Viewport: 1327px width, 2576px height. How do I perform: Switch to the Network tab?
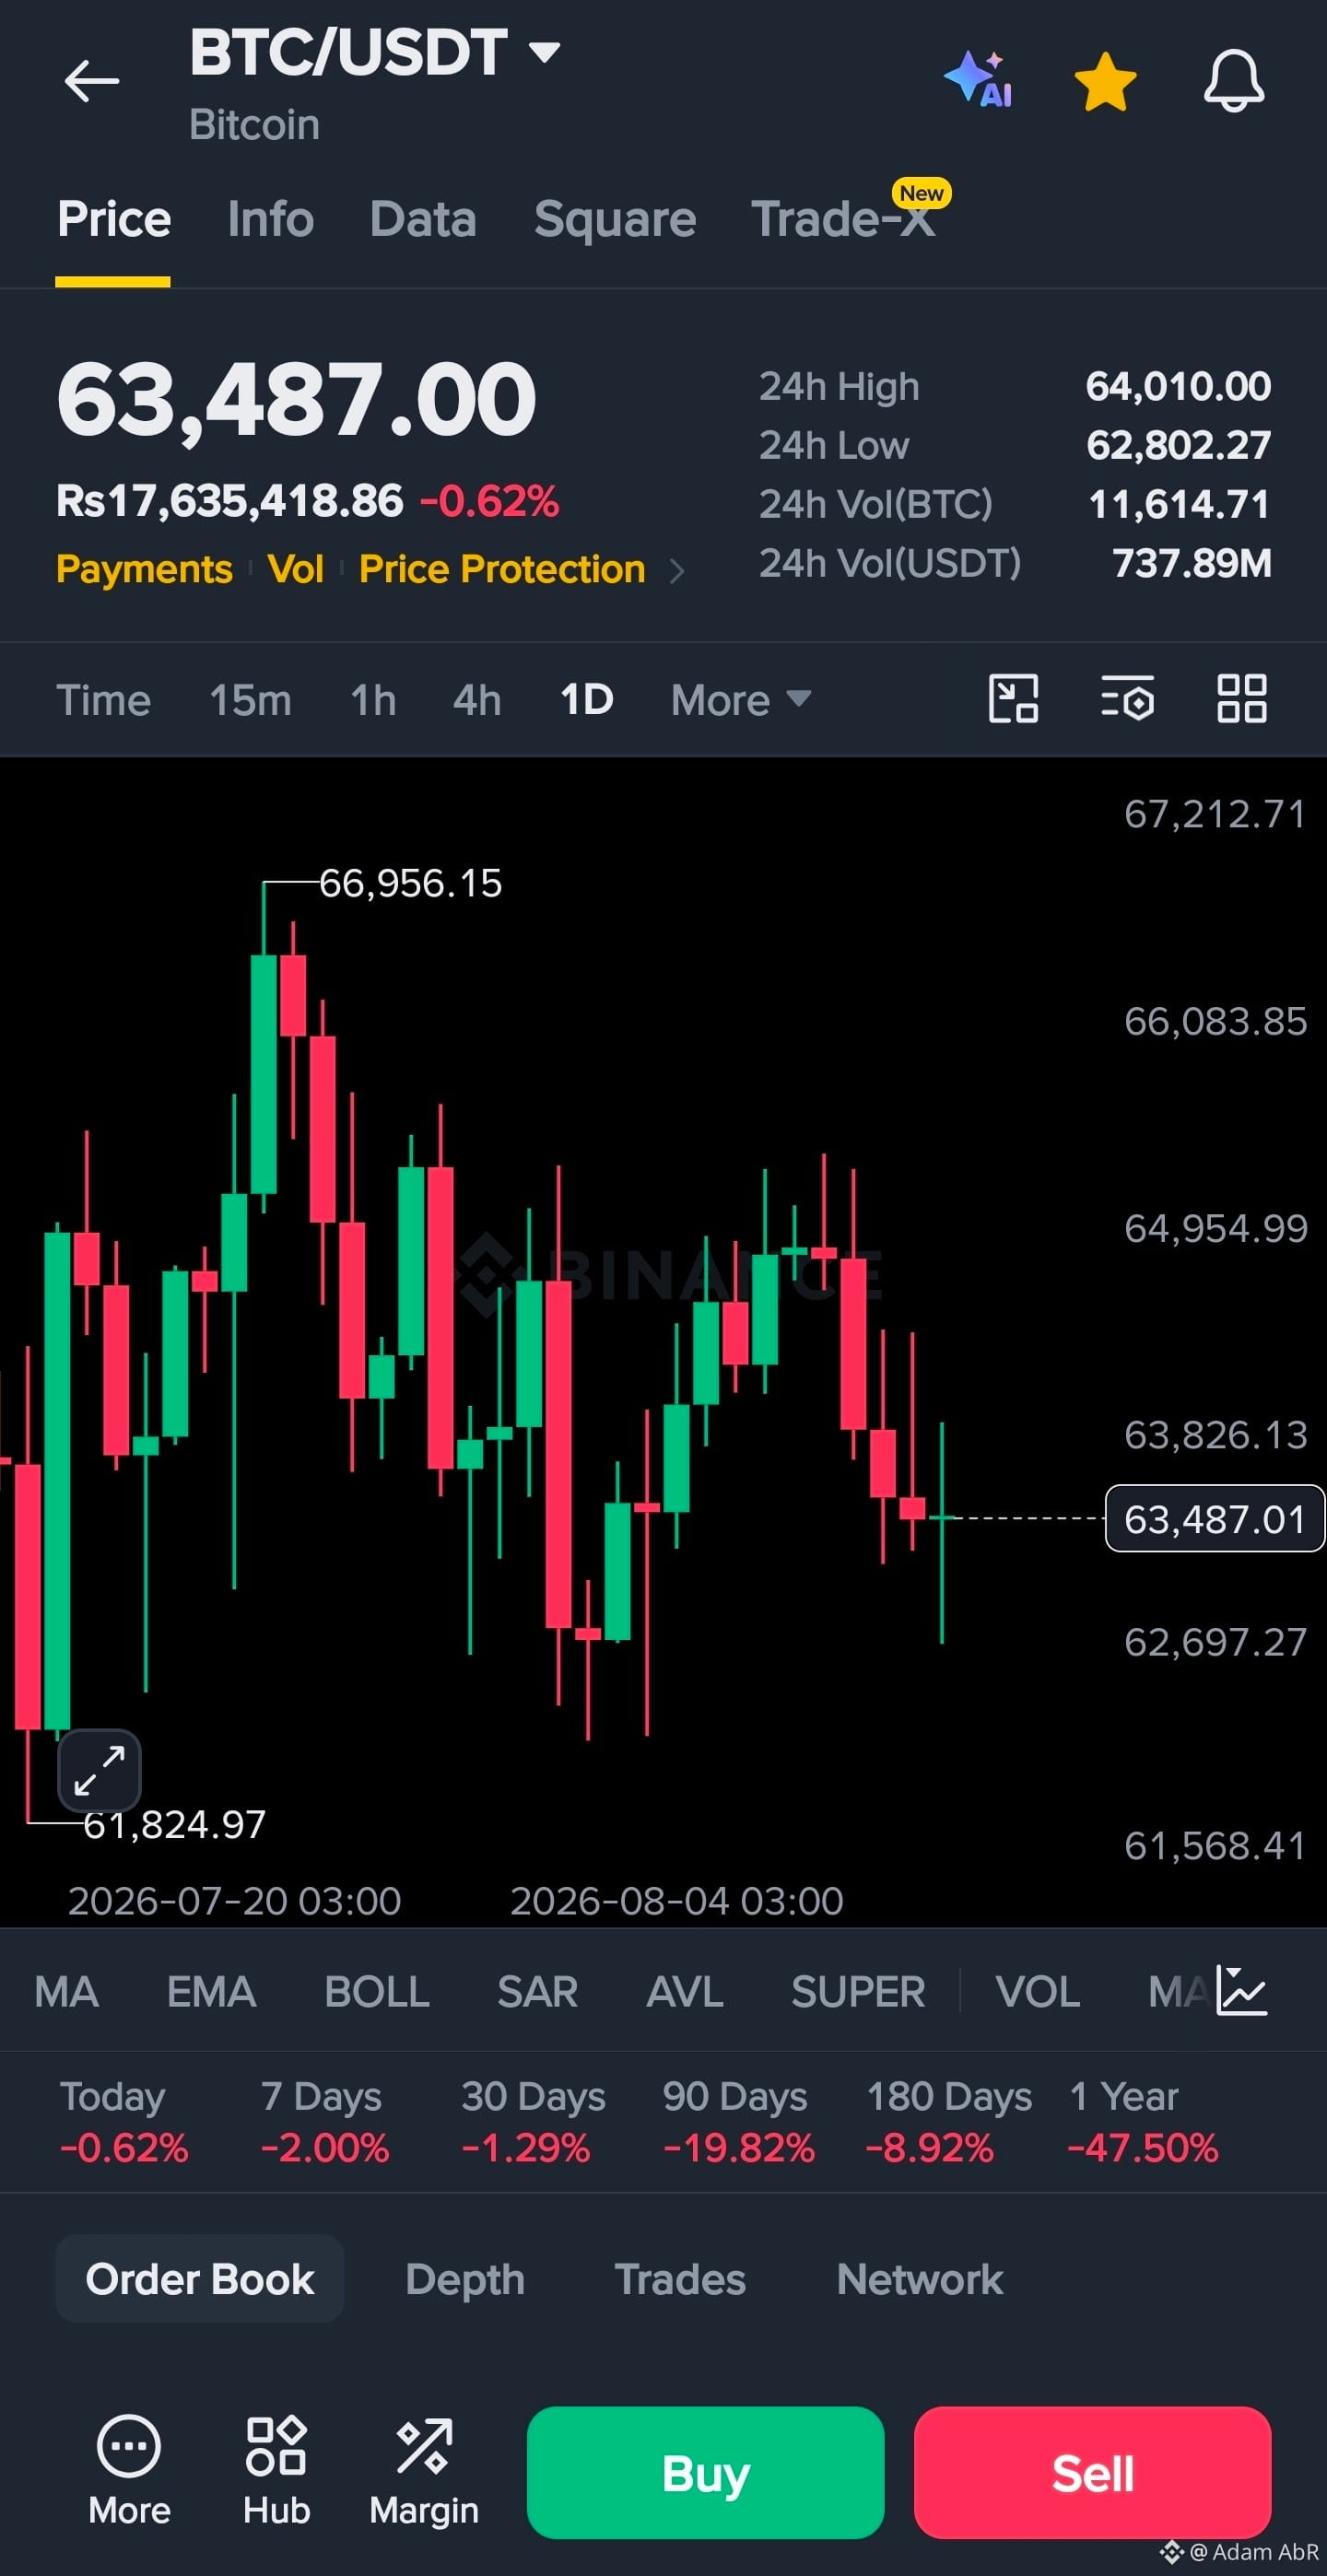pos(919,2280)
